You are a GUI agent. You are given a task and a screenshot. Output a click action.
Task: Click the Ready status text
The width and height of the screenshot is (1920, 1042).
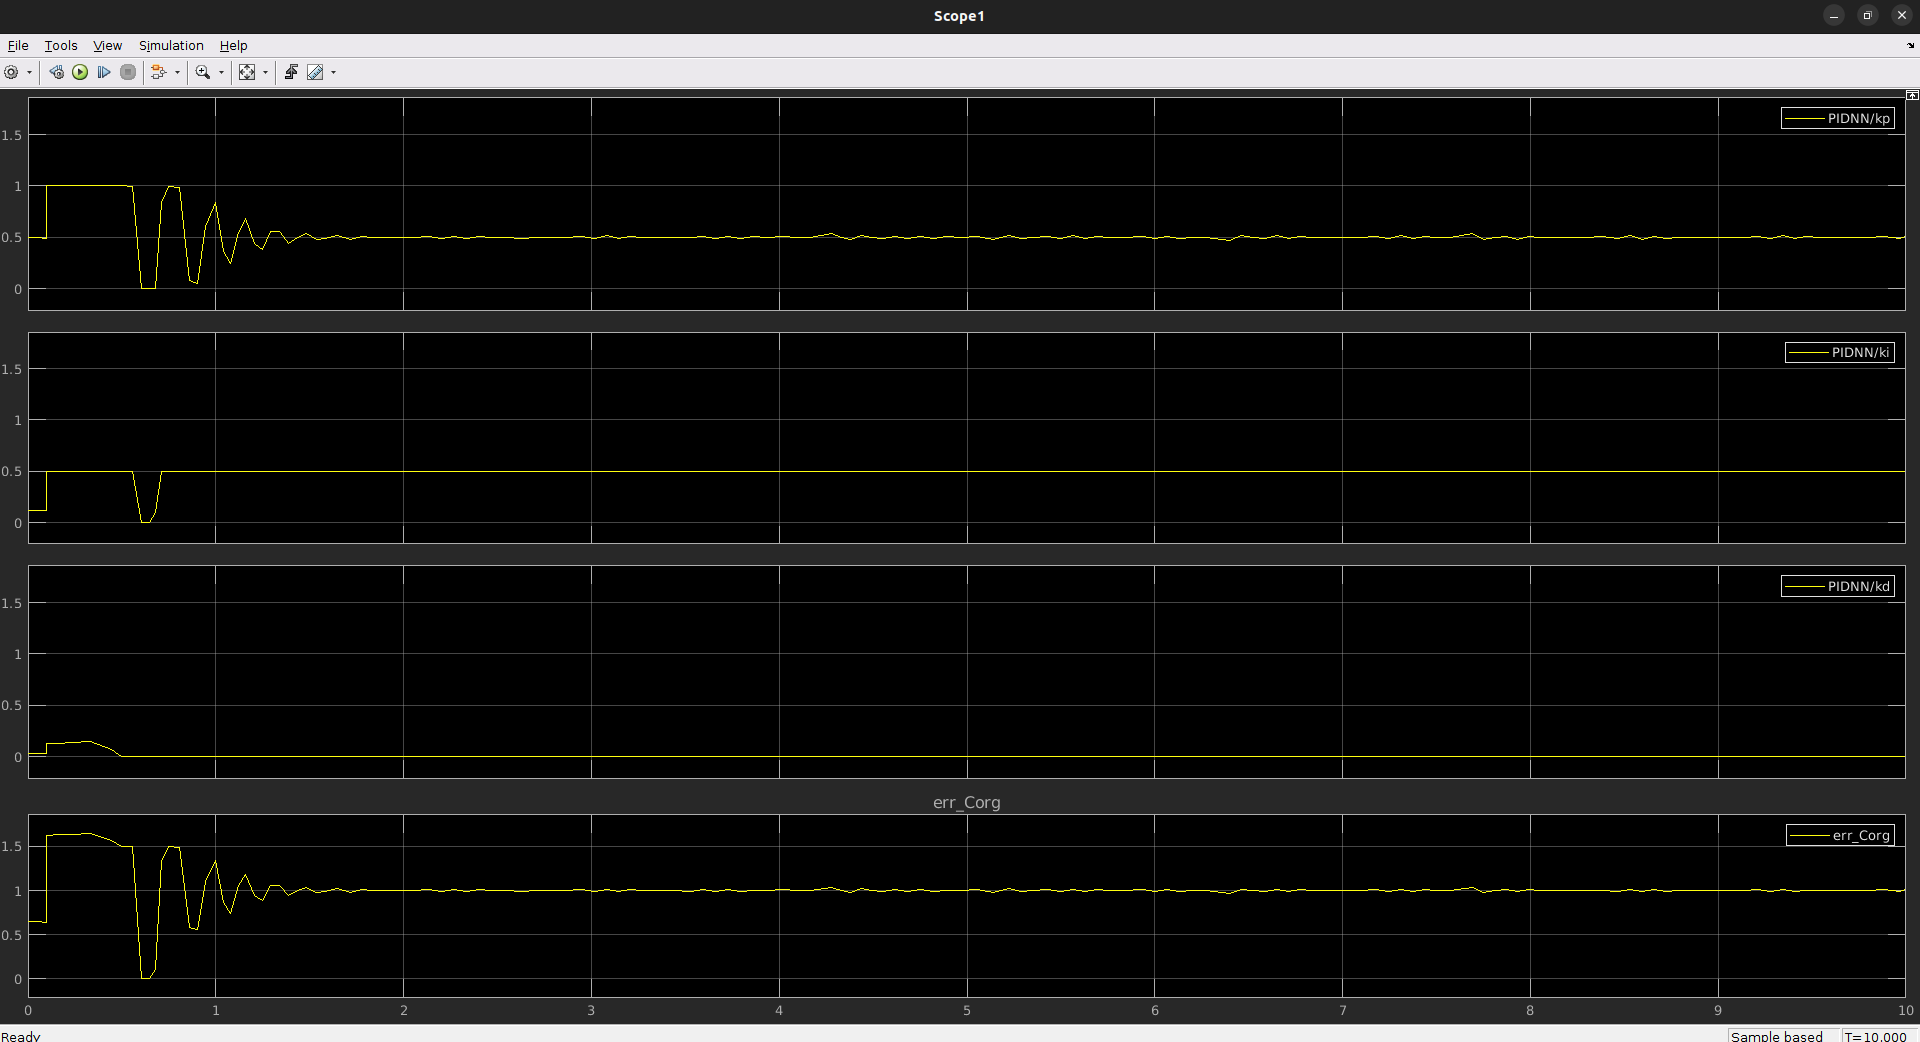(x=21, y=1036)
